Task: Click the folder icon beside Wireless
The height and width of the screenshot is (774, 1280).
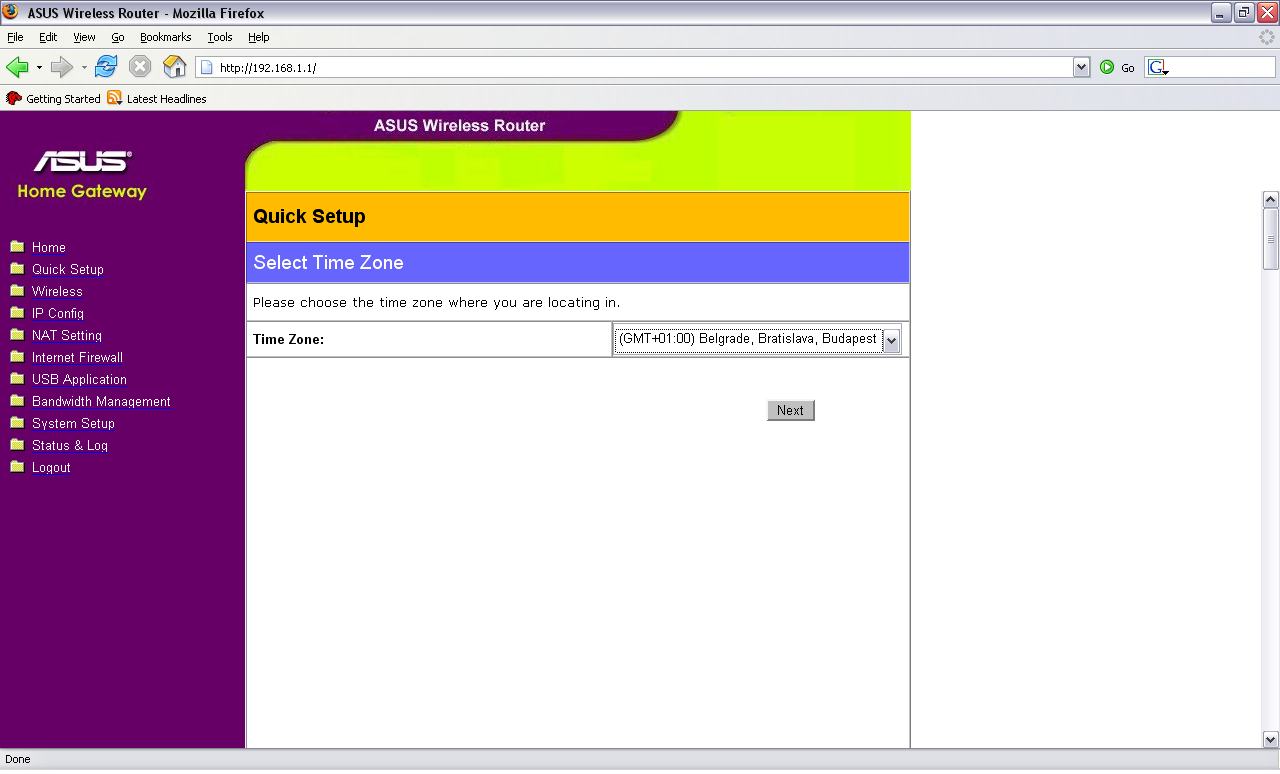Action: (17, 291)
